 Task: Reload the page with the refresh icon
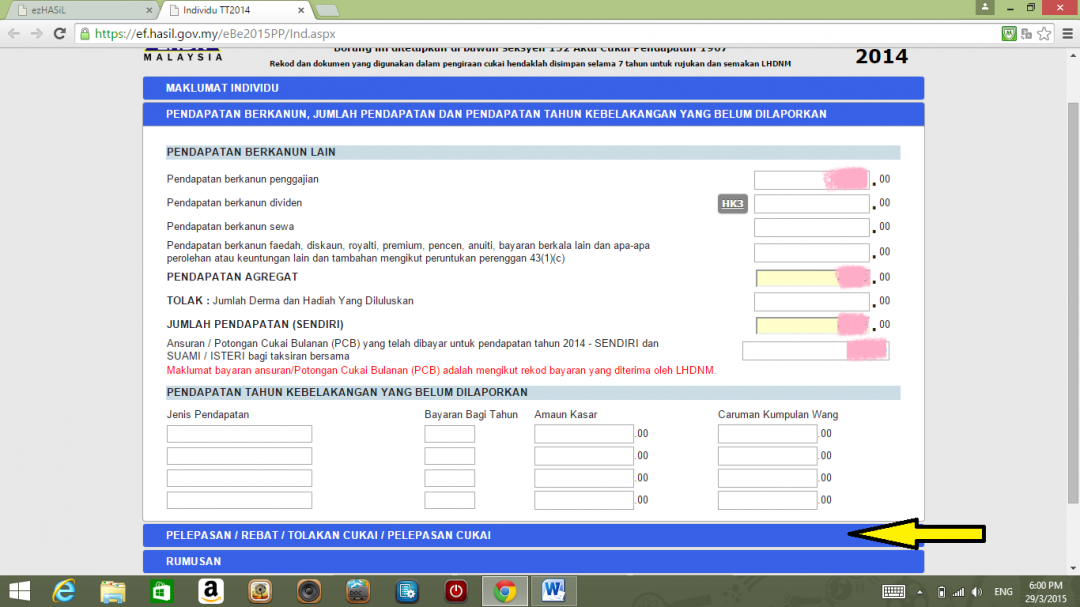coord(60,34)
